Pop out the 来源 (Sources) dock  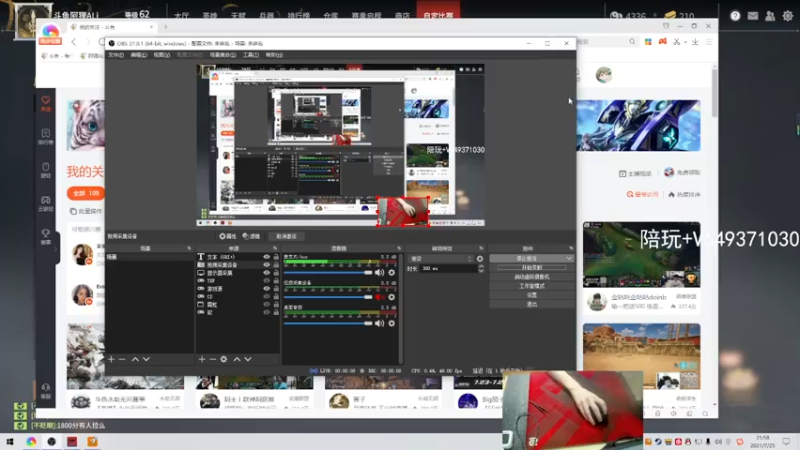point(275,248)
